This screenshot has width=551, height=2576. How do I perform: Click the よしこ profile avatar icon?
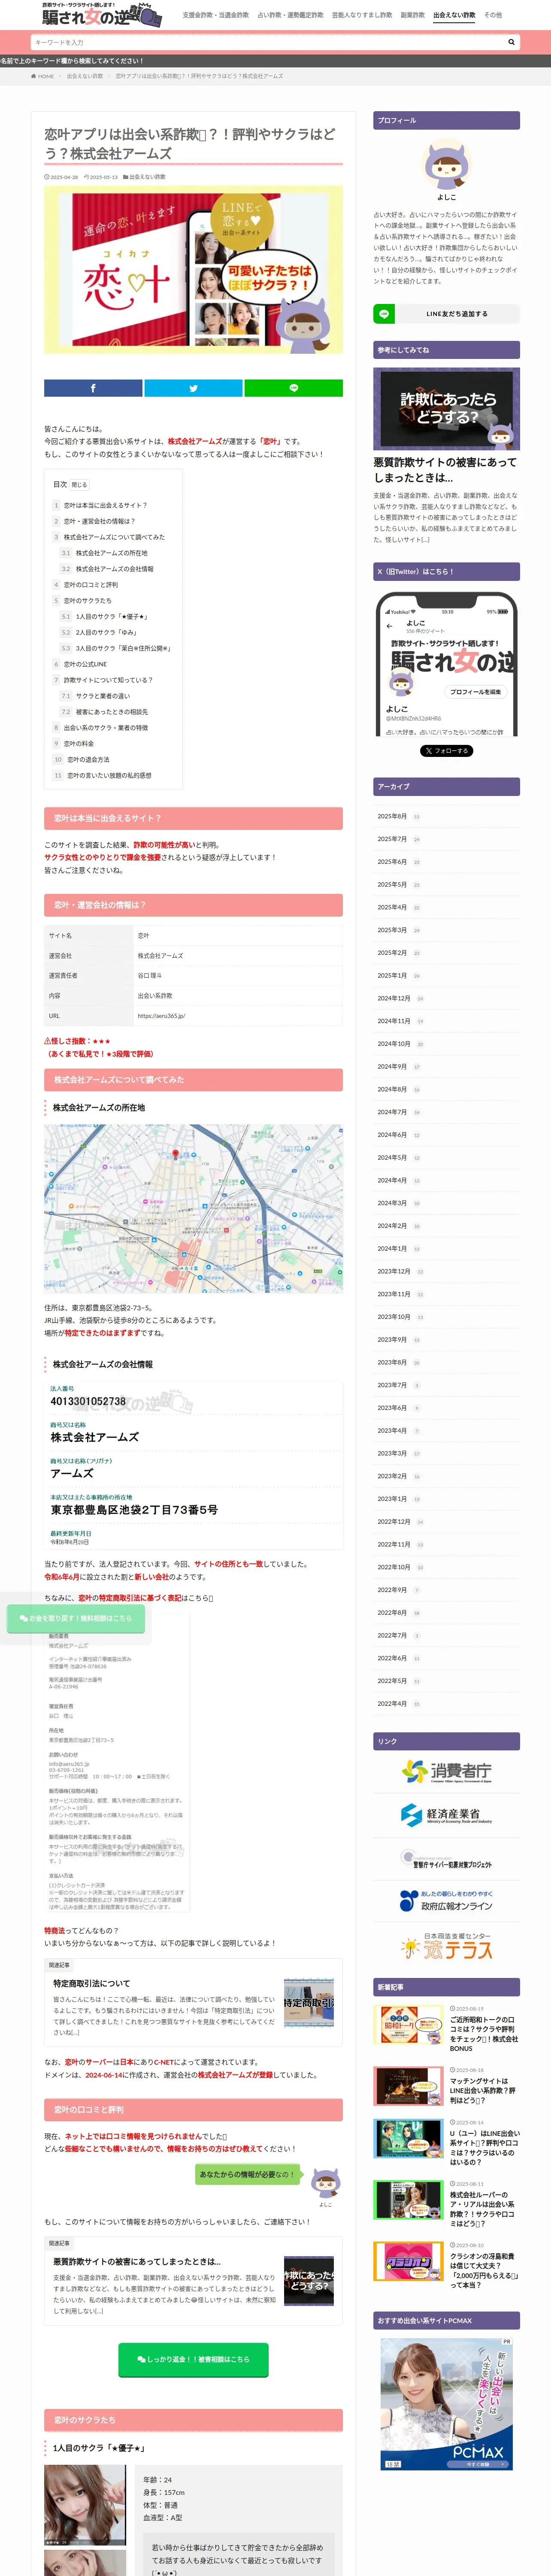tap(446, 165)
